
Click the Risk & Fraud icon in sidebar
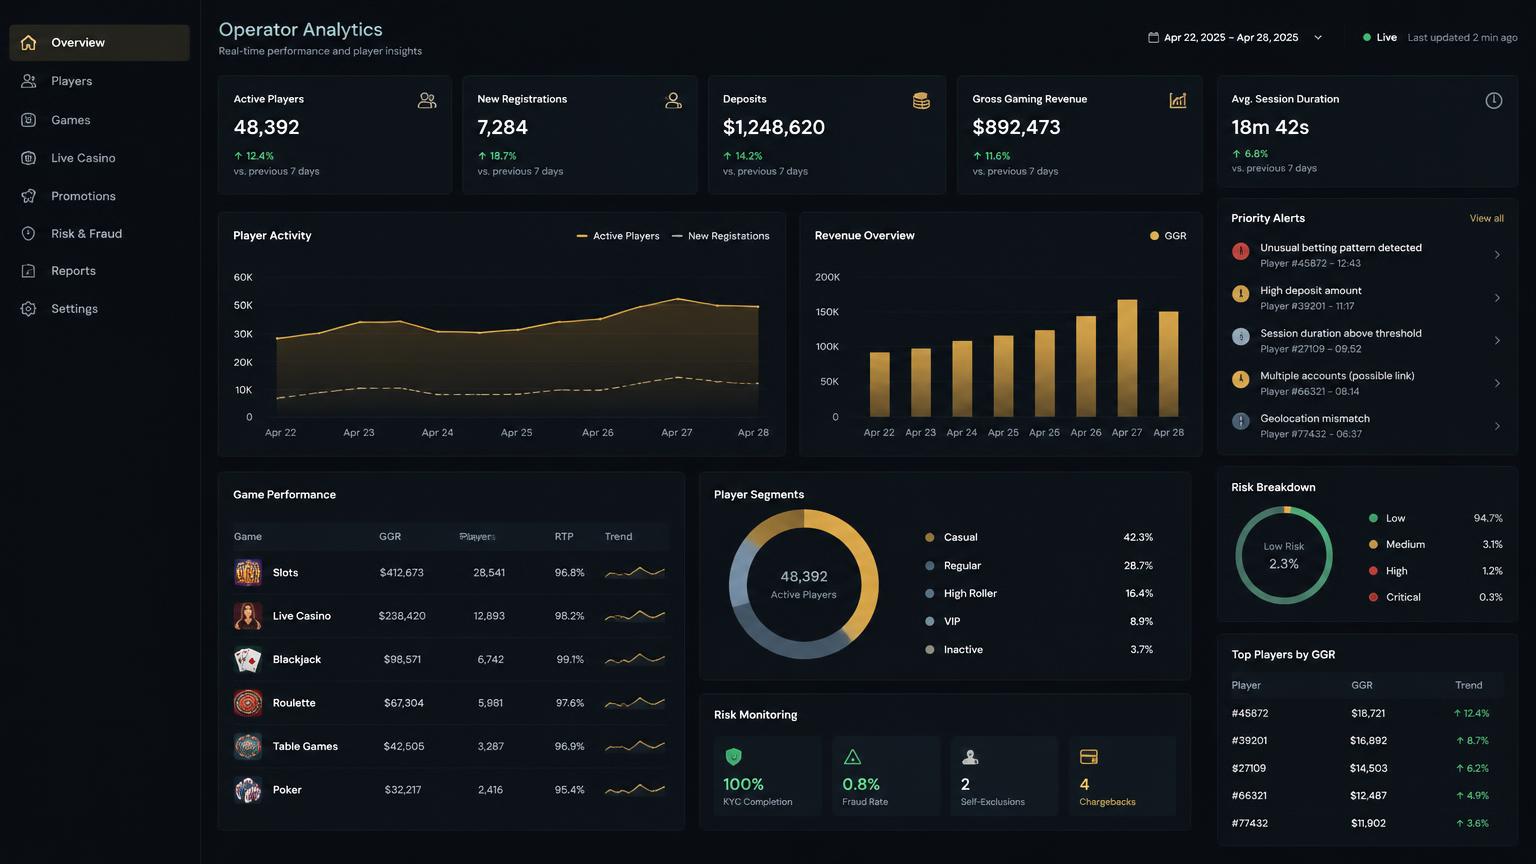click(28, 233)
